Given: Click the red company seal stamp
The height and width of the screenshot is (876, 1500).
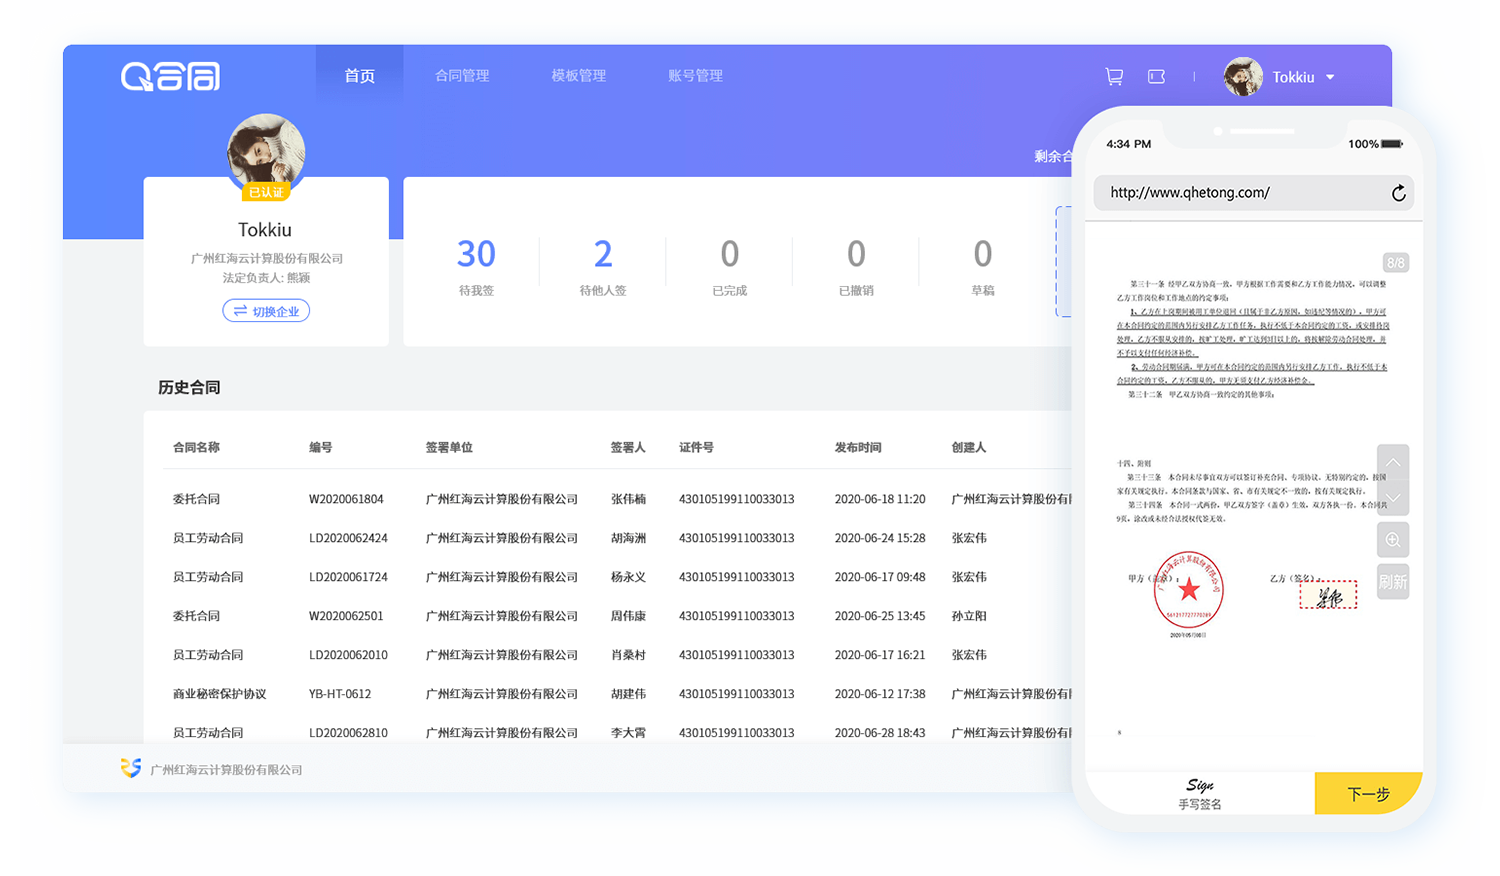Looking at the screenshot, I should [x=1188, y=590].
